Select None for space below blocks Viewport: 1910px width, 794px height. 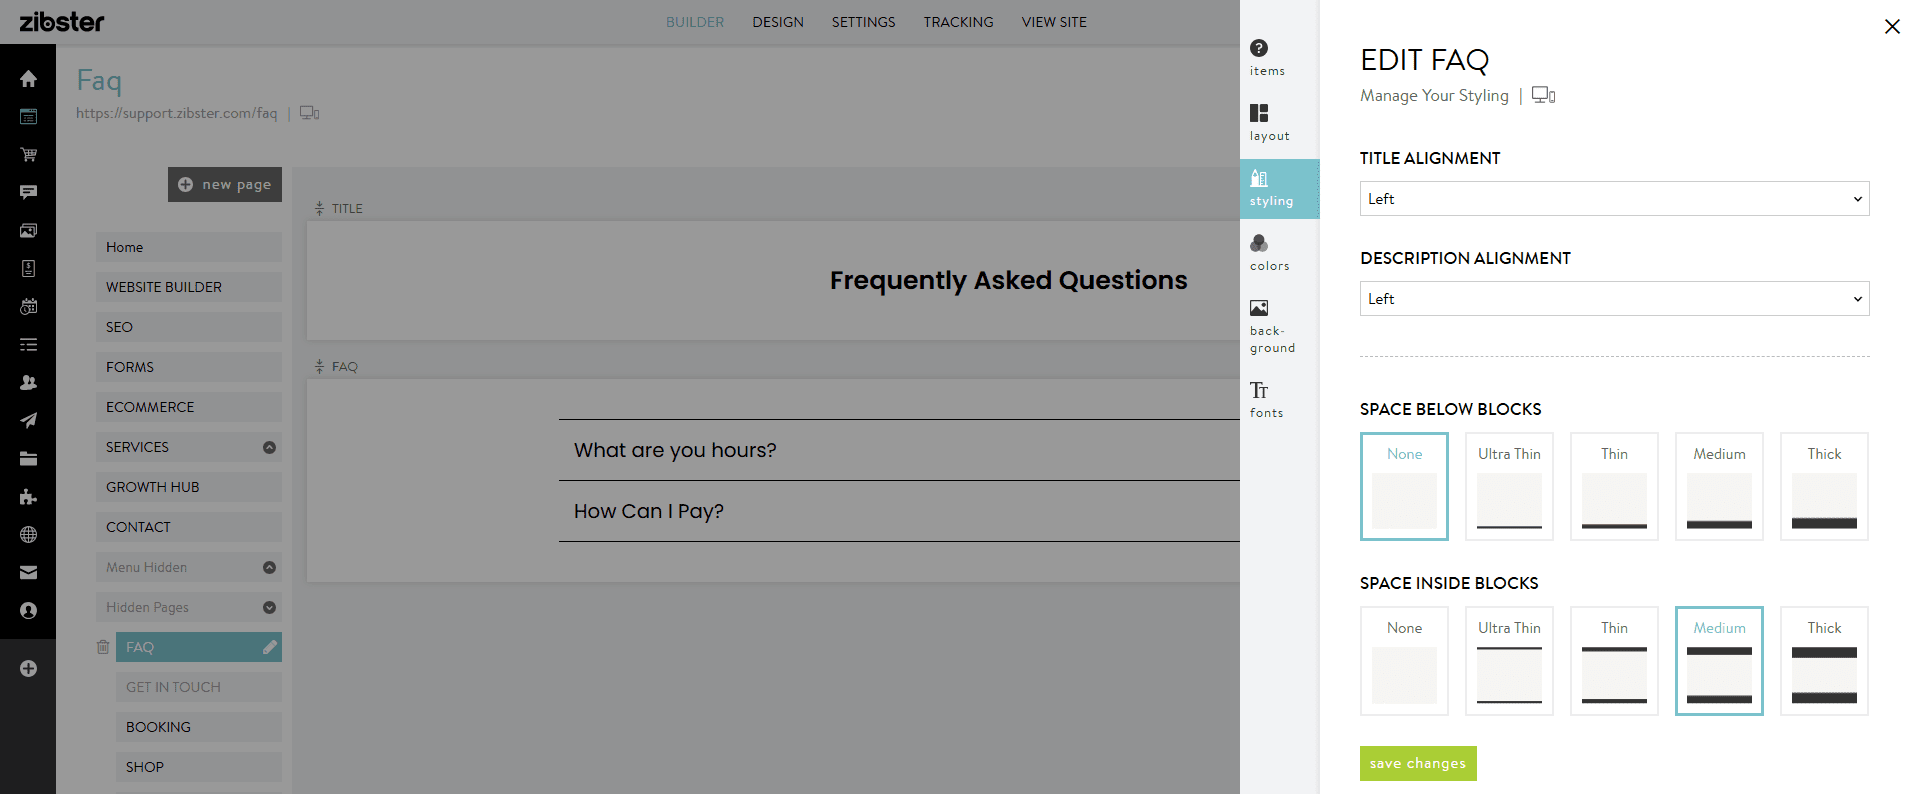point(1404,486)
